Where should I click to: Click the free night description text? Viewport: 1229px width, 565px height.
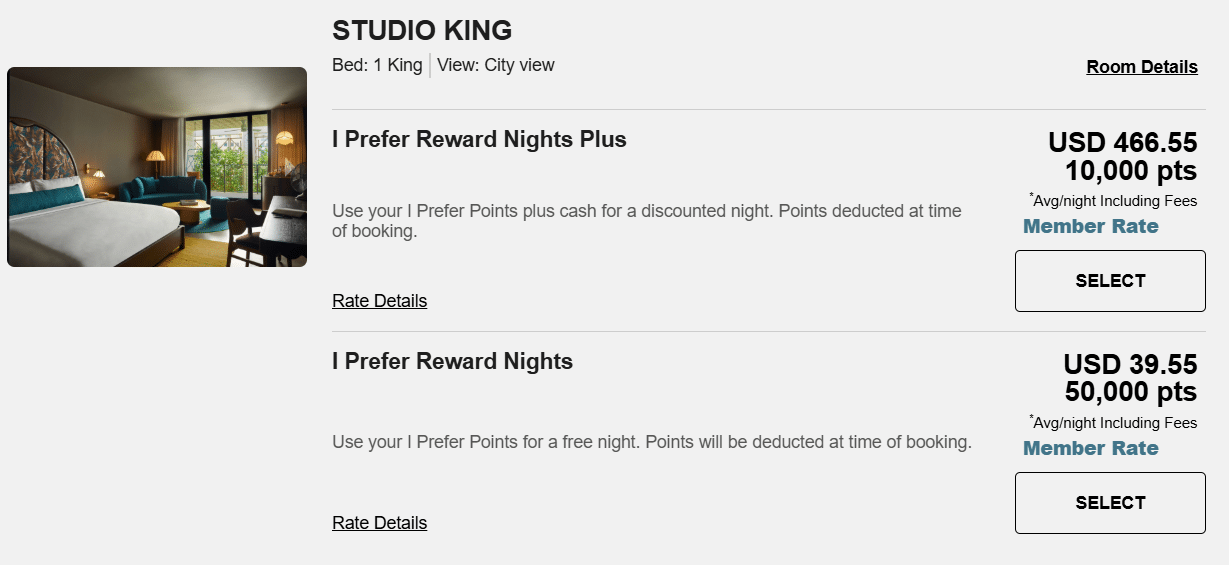(x=651, y=442)
